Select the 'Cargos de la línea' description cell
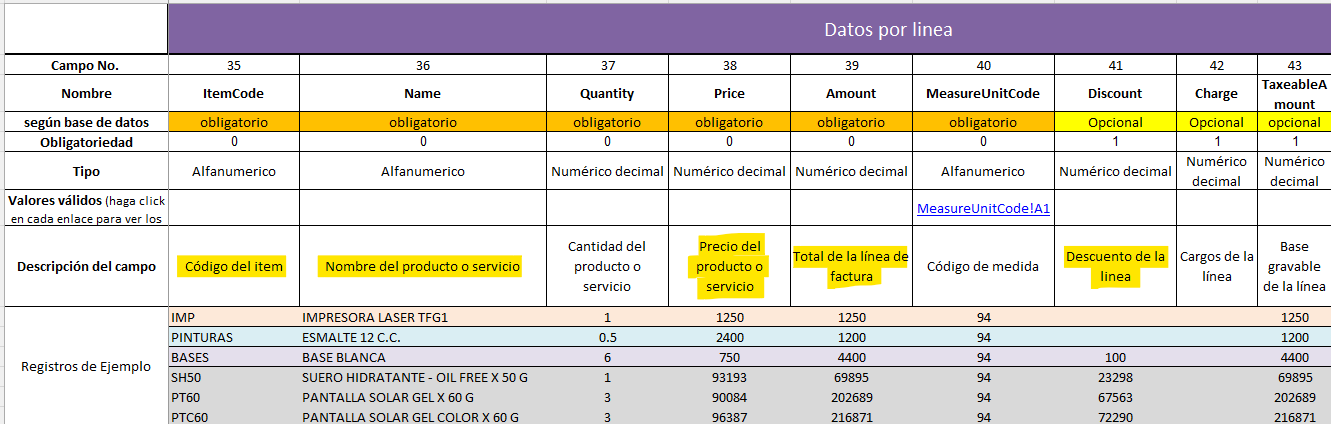Image resolution: width=1331 pixels, height=424 pixels. (x=1216, y=266)
